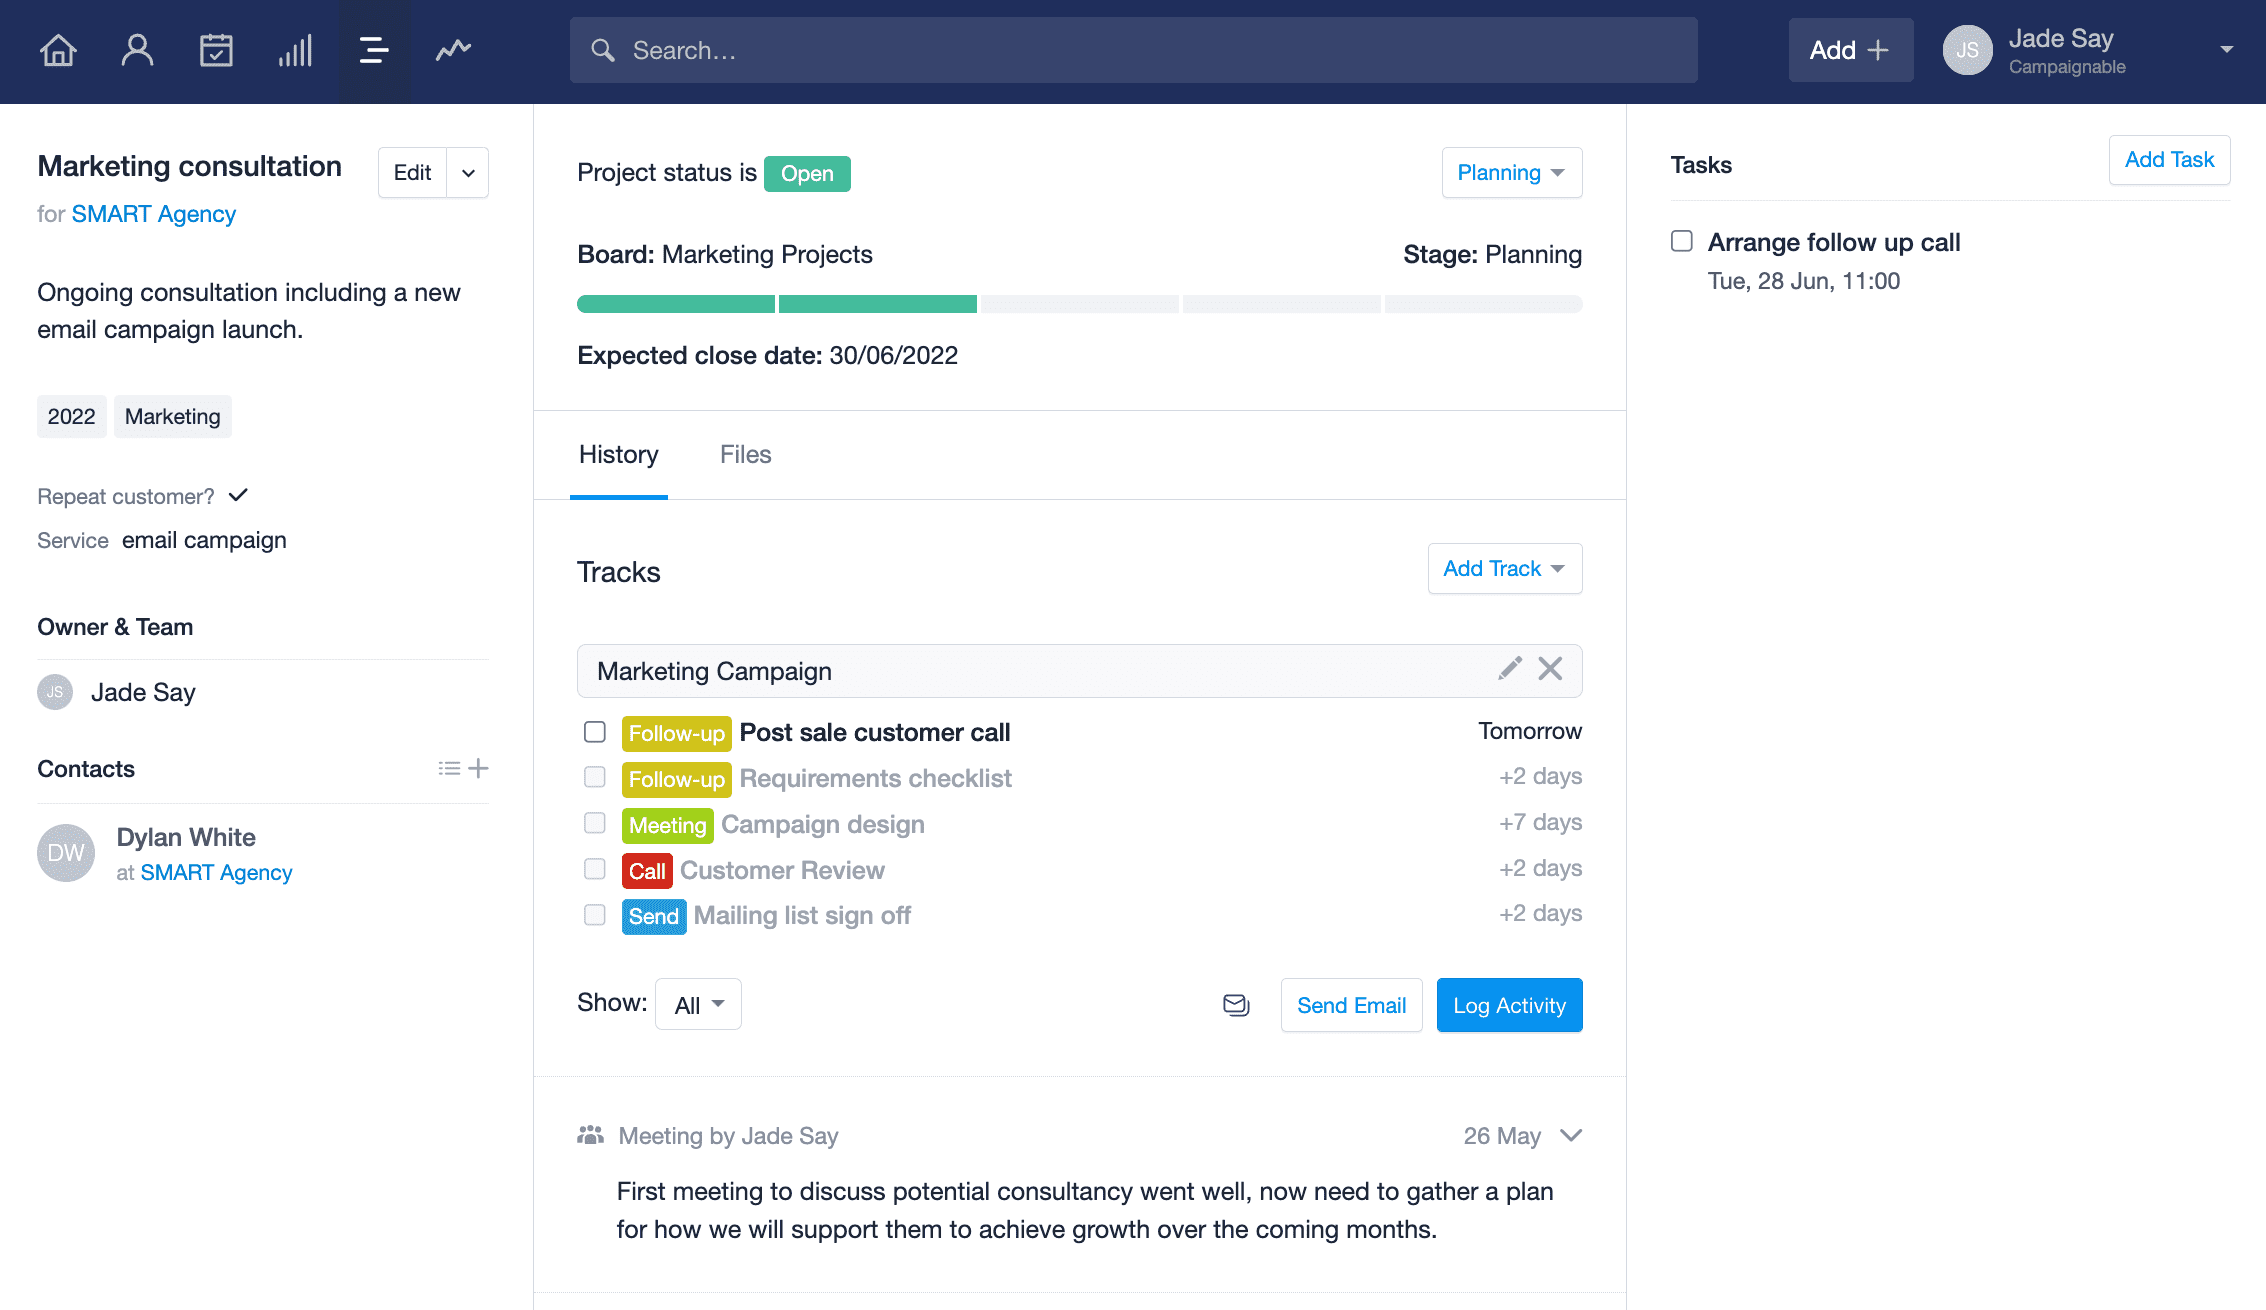Click the Send Email button
Viewport: 2266px width, 1310px height.
pos(1351,1004)
